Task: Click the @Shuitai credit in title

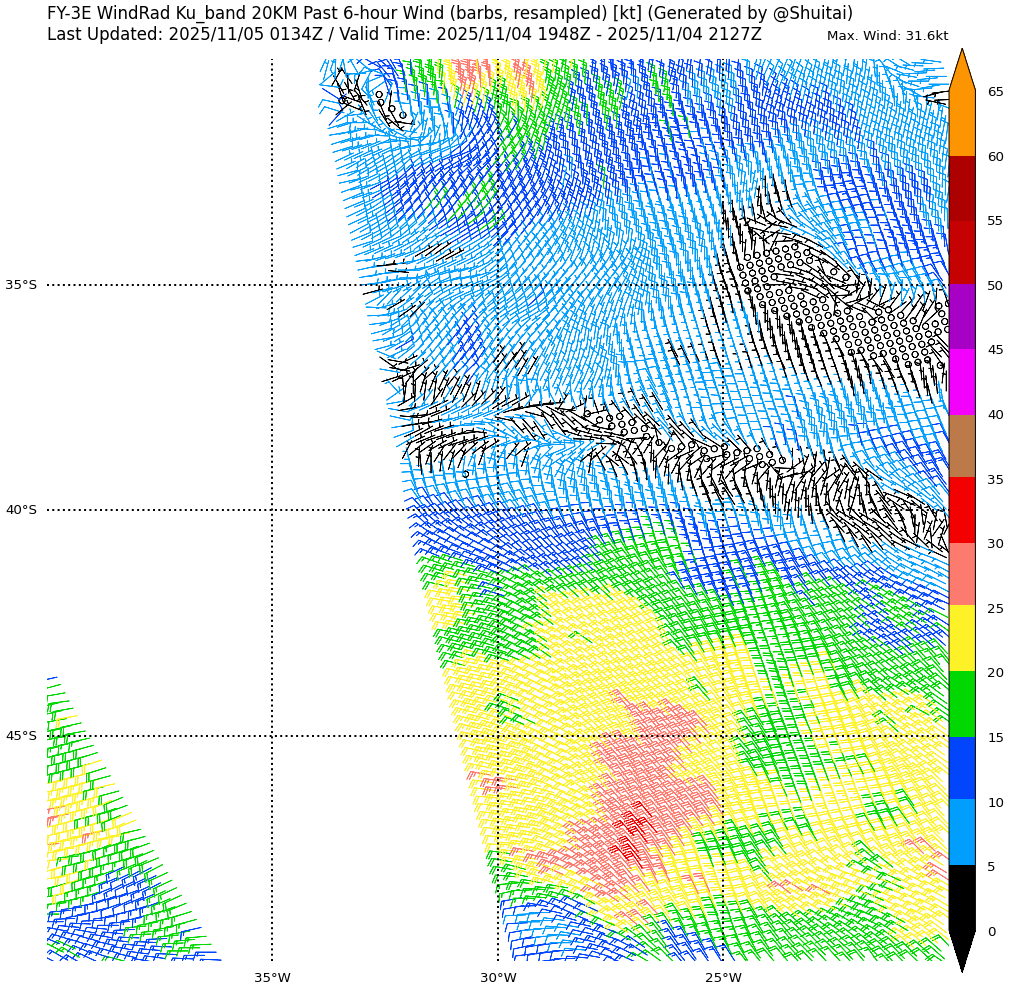Action: pyautogui.click(x=812, y=13)
